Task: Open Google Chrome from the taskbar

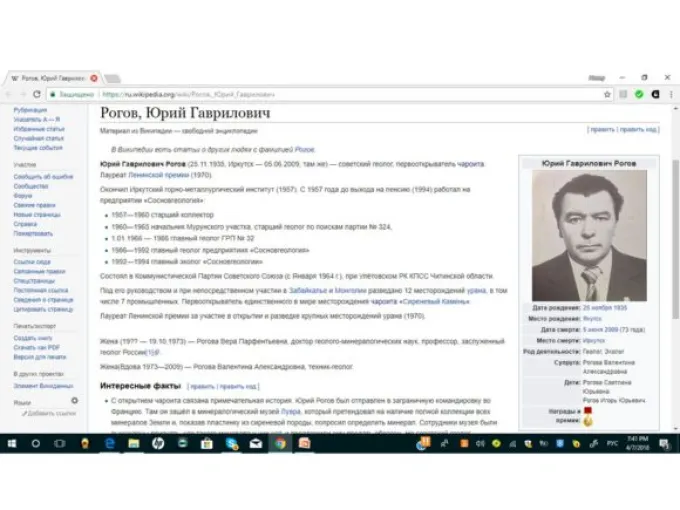Action: point(281,442)
